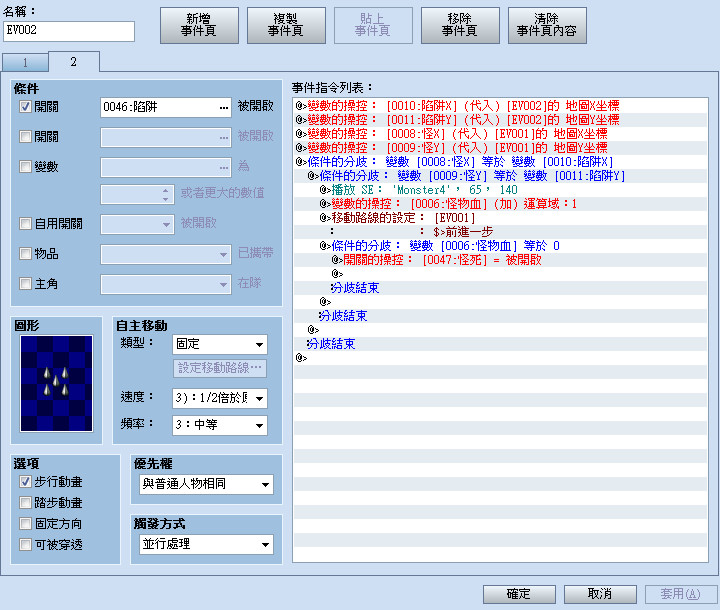This screenshot has height=610, width=720.
Task: Select command line 陷阱Y 代入 EV002 Y坐標
Action: click(x=501, y=120)
